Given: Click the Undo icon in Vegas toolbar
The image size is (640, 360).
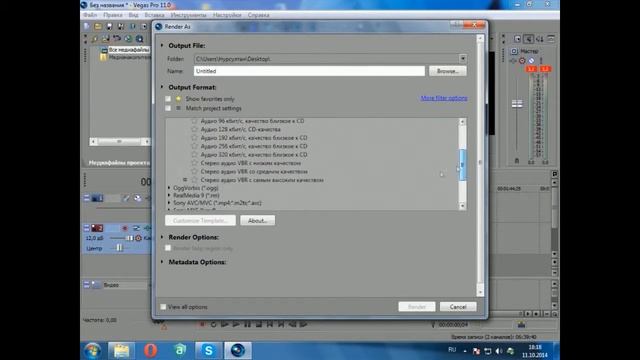Looking at the screenshot, I should click(x=117, y=39).
